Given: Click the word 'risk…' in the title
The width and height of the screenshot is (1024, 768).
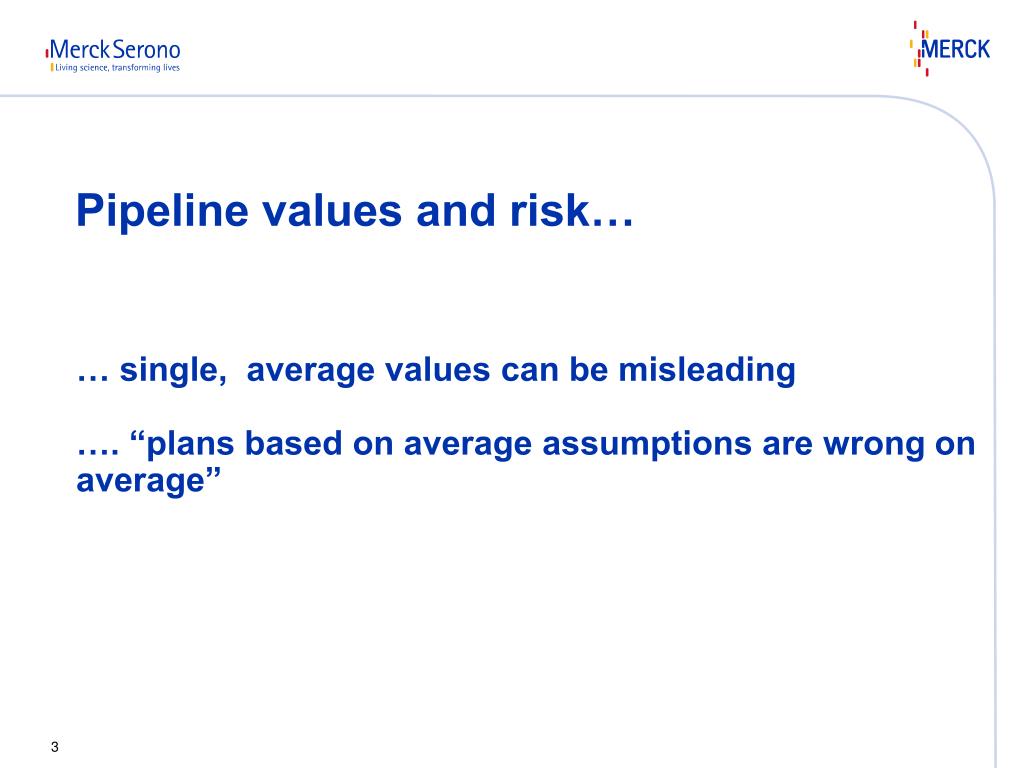Looking at the screenshot, I should pos(571,211).
